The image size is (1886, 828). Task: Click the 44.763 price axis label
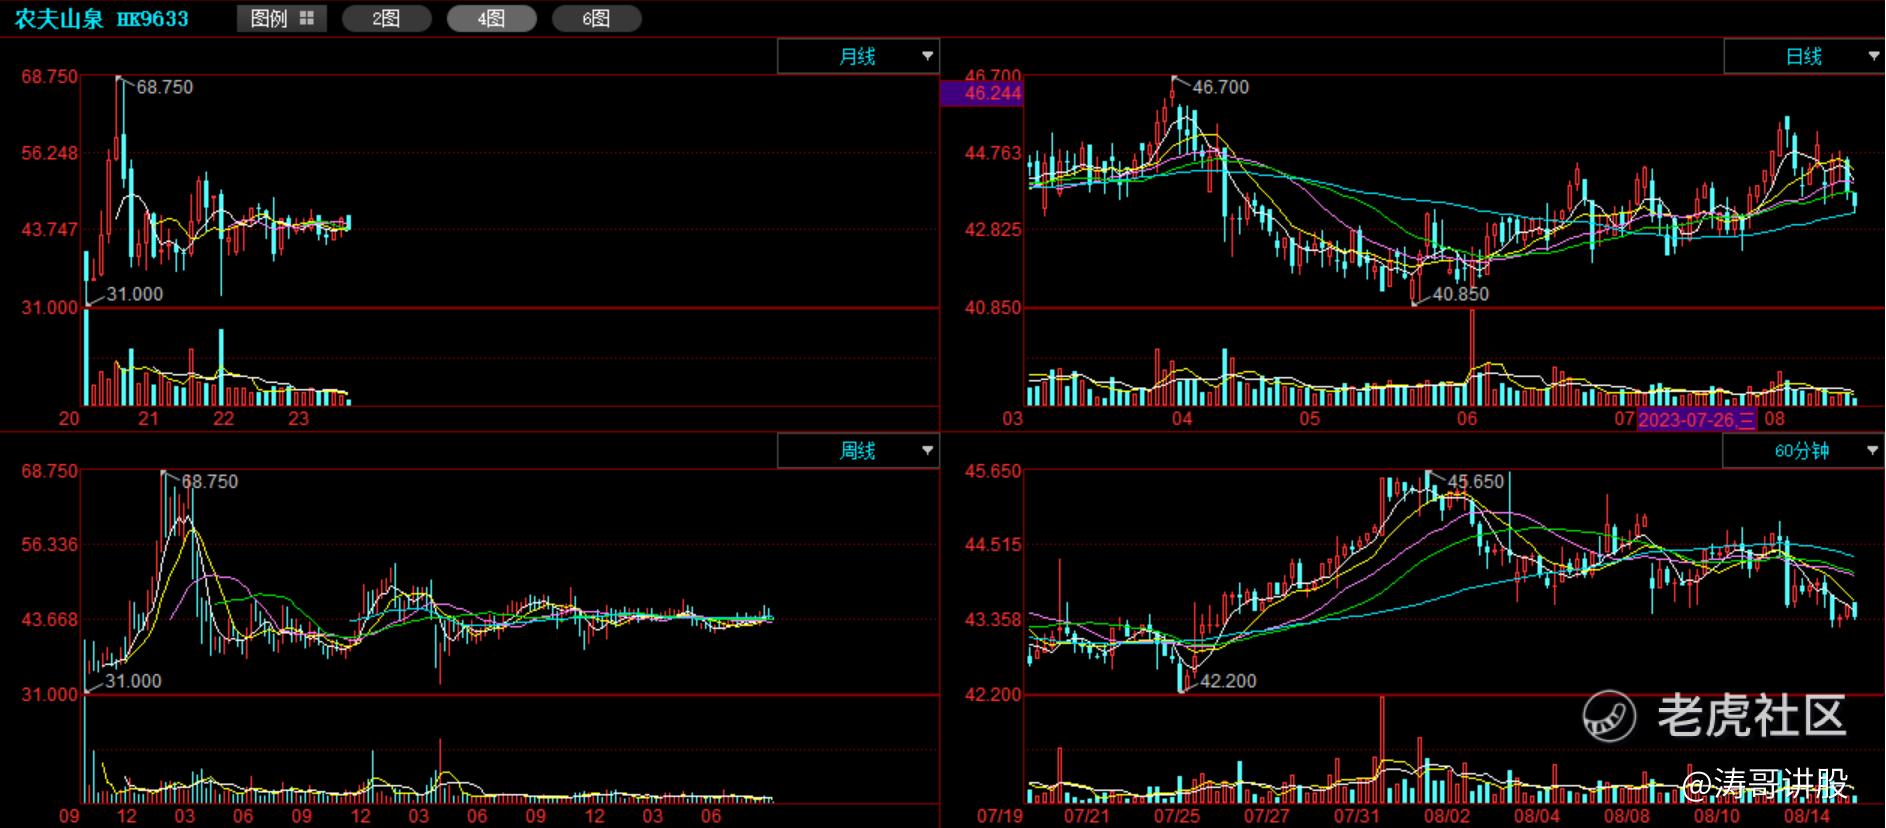[993, 153]
